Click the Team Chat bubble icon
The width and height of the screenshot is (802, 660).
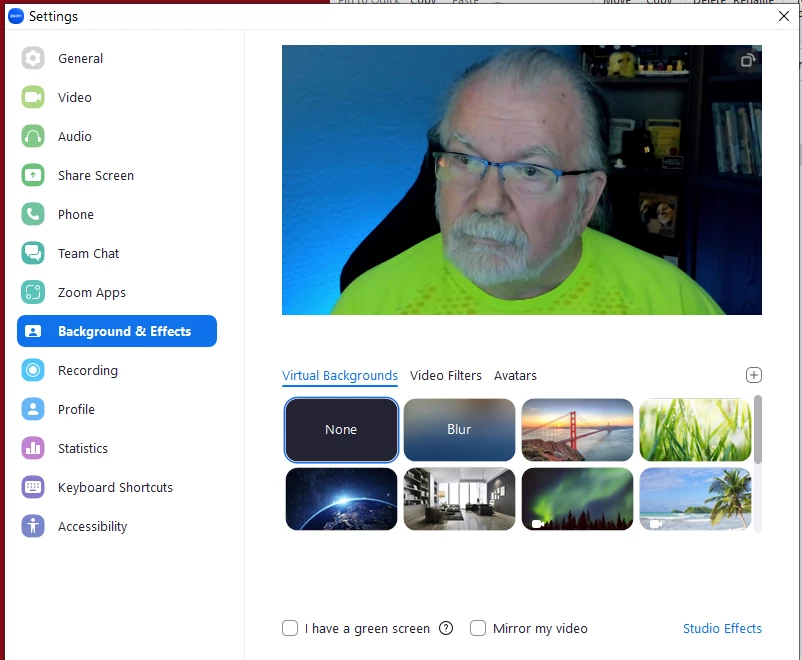point(33,253)
